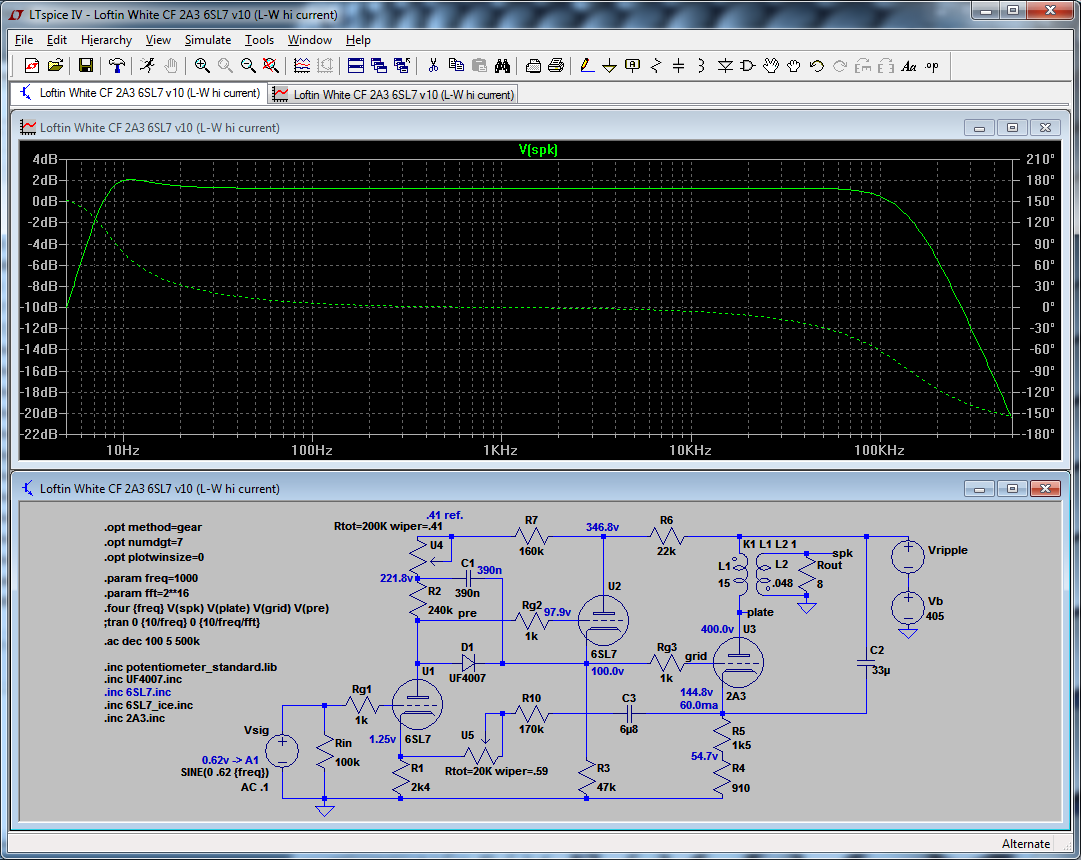Click the Vripple source symbol

908,557
